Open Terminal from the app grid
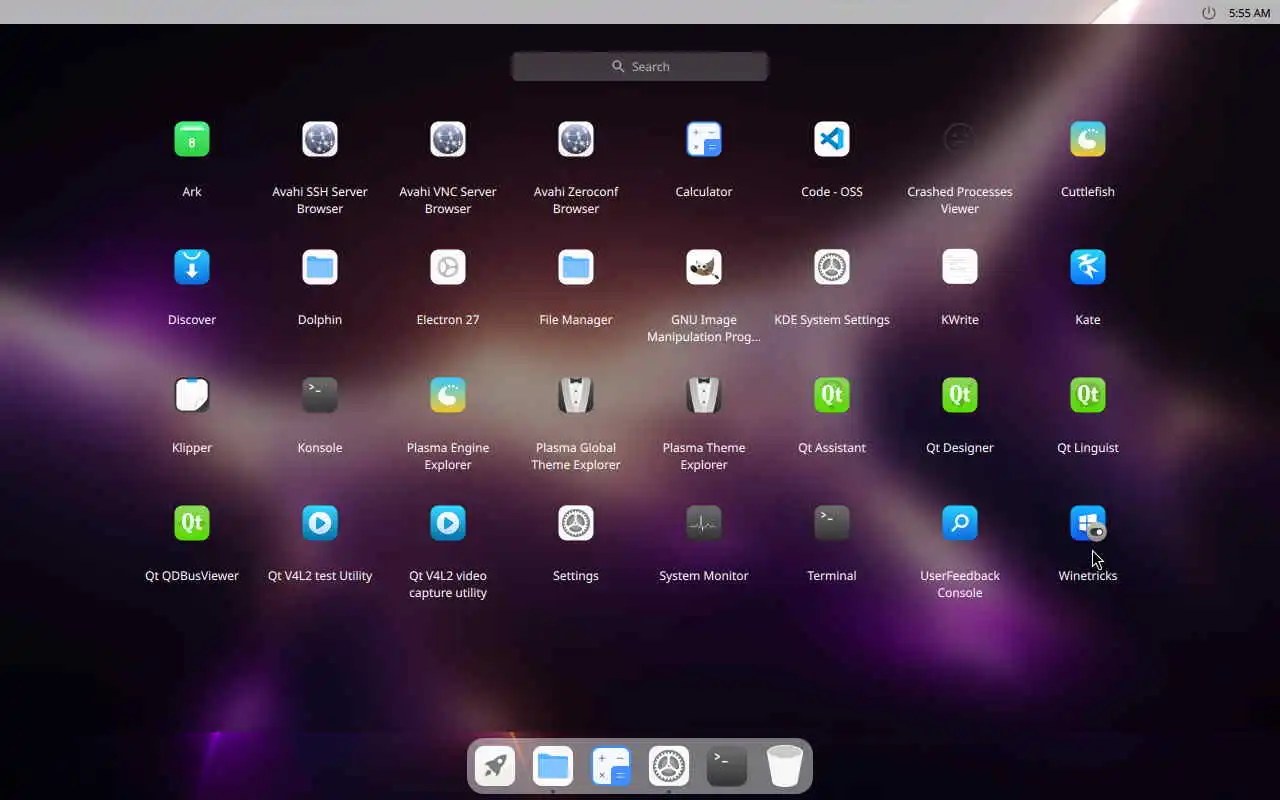1280x800 pixels. pos(832,523)
